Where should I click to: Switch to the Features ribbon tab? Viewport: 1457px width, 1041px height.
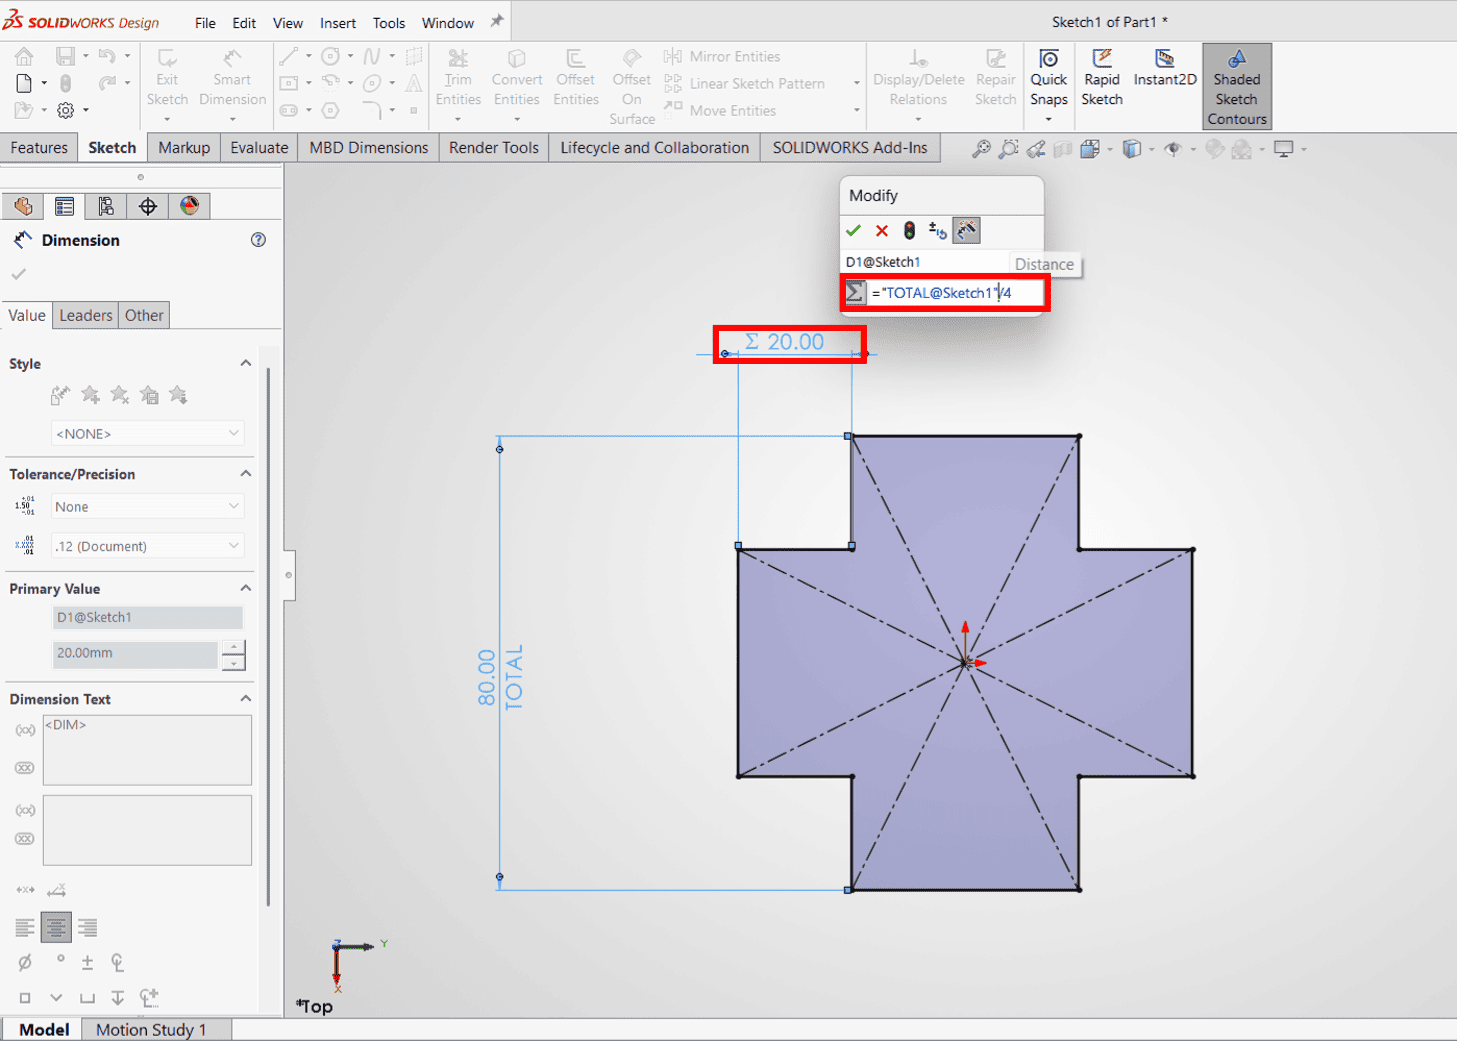(x=39, y=148)
